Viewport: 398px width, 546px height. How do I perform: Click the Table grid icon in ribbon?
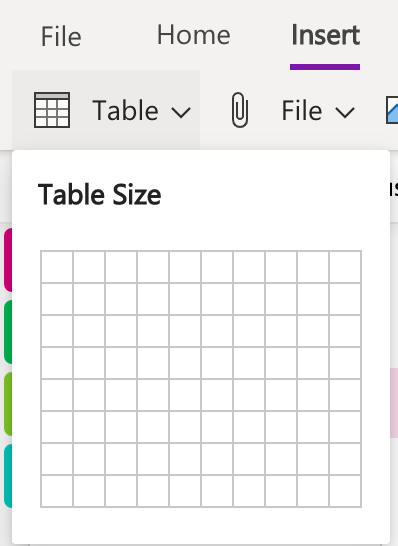[52, 110]
